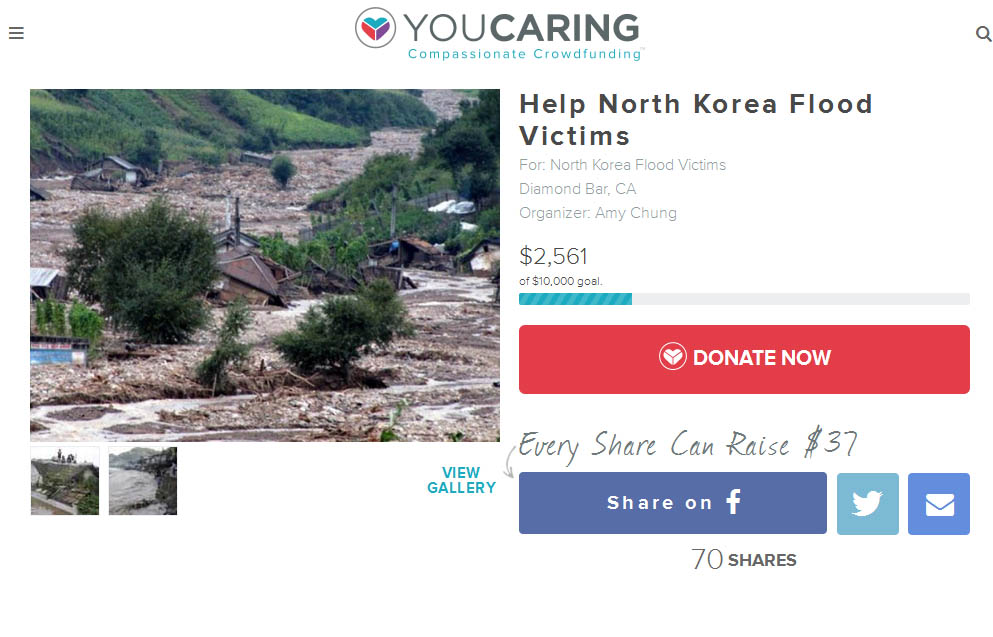Click the curved arrow beside Every Share
The image size is (993, 637).
coord(509,462)
